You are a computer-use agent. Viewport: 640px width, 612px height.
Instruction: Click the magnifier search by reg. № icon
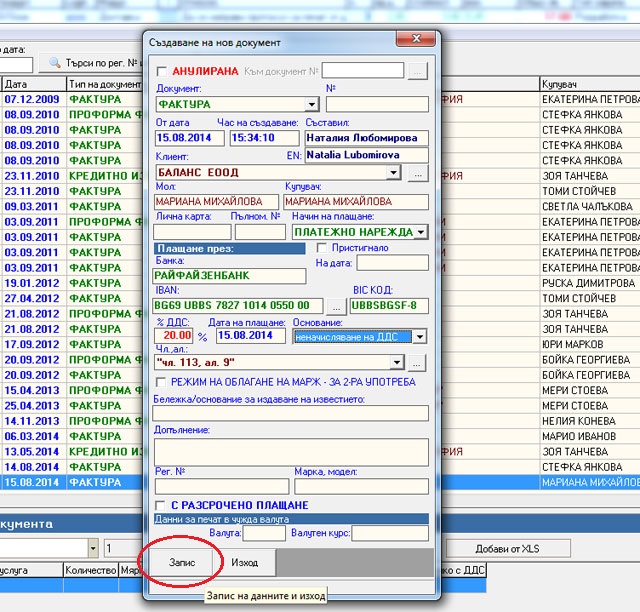[x=56, y=65]
